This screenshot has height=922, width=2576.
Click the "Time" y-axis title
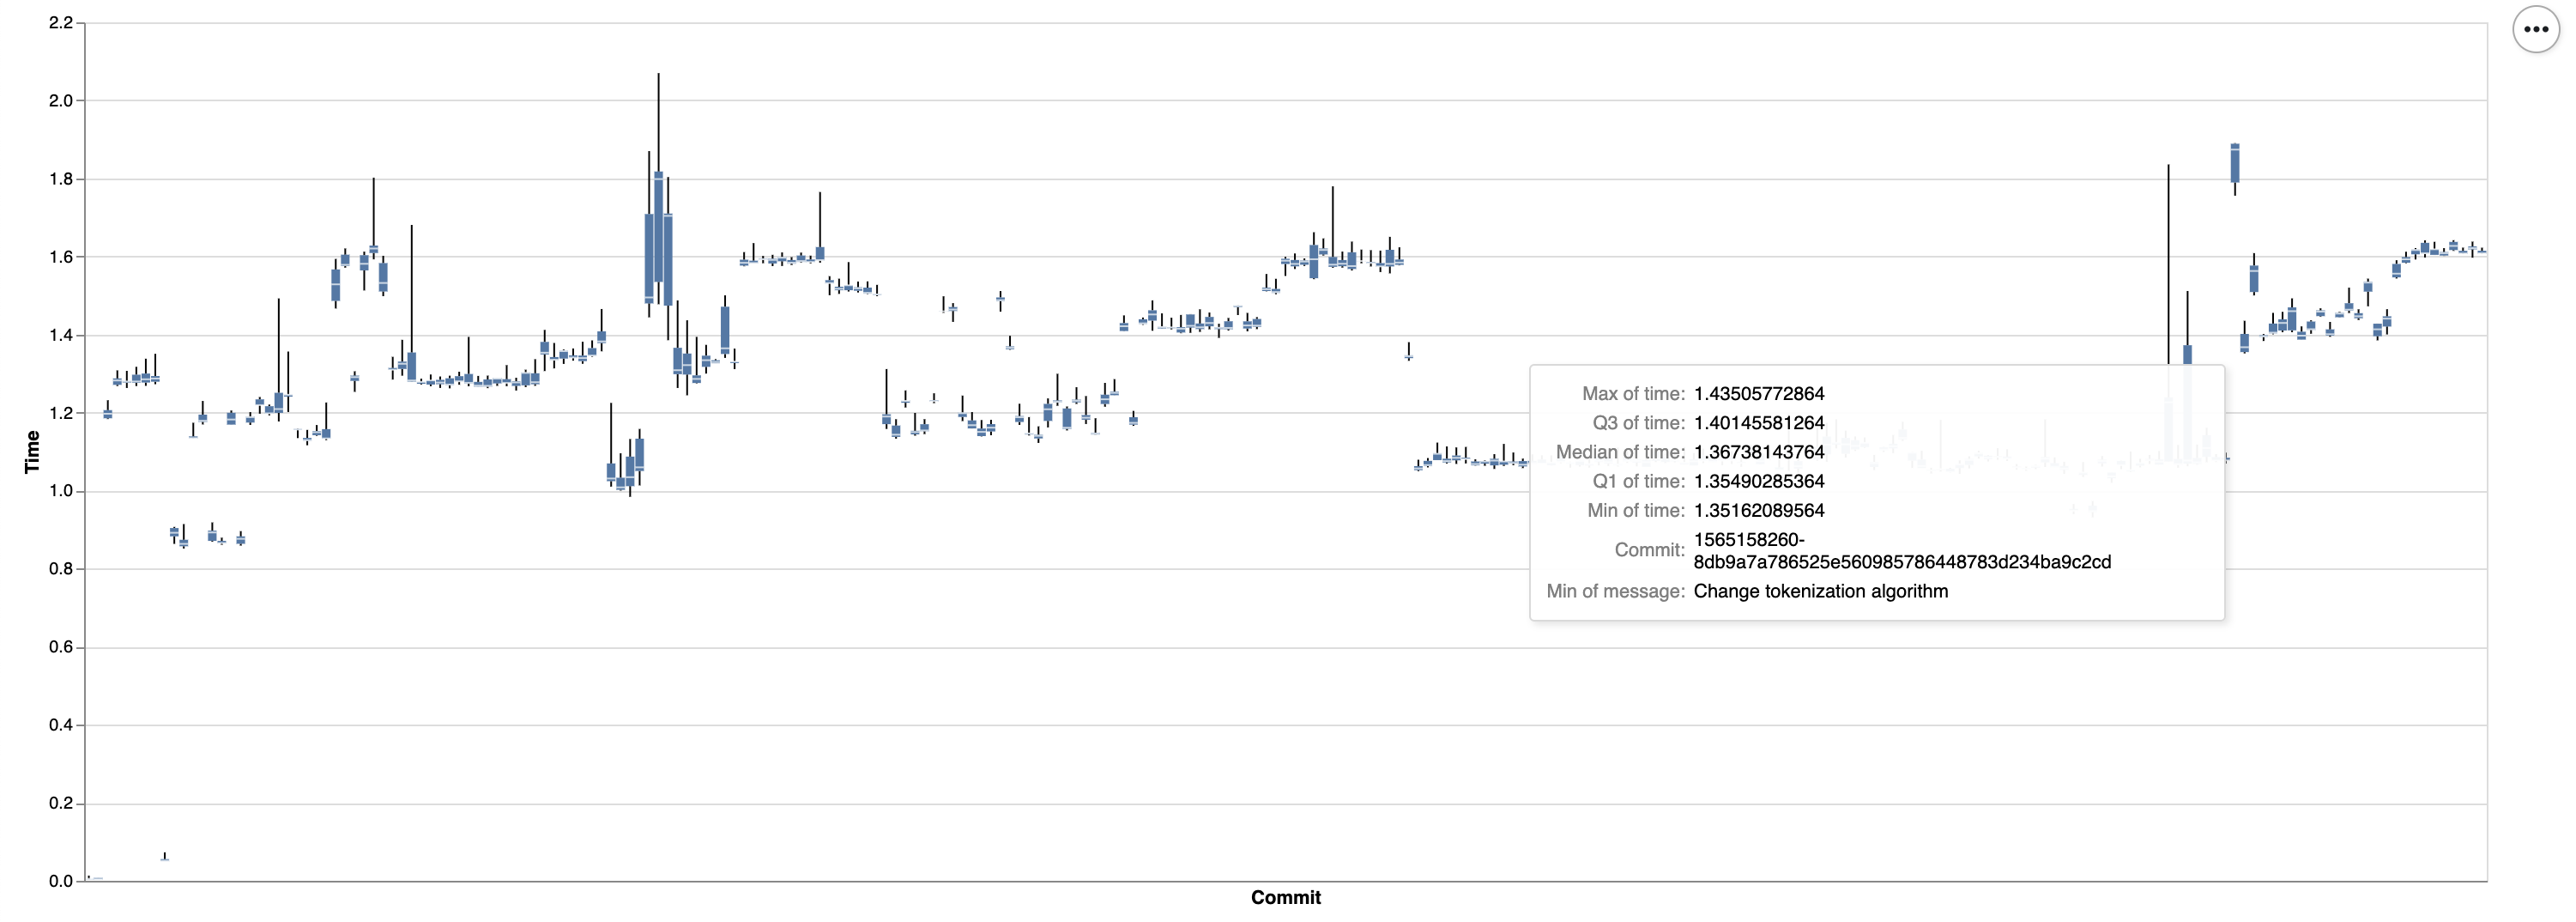(32, 451)
